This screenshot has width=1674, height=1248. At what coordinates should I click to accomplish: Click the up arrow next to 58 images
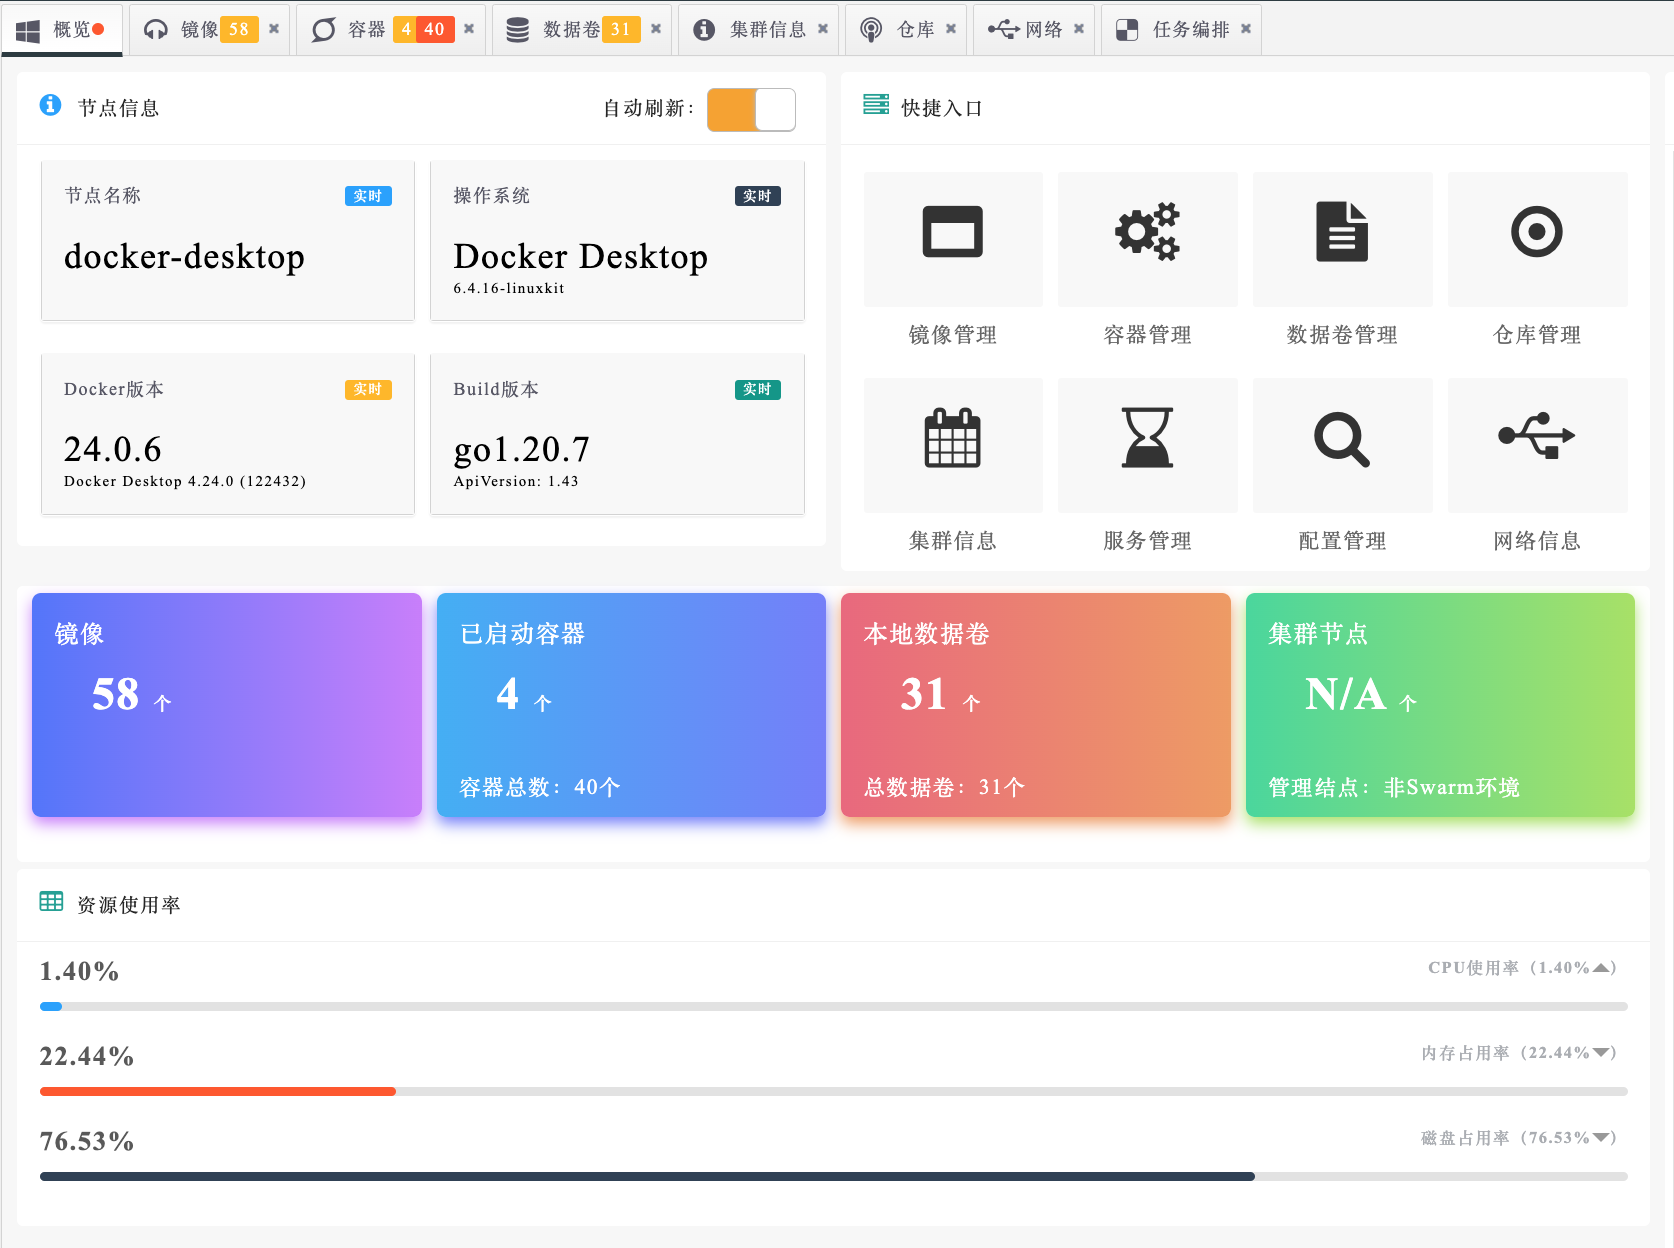click(x=163, y=703)
